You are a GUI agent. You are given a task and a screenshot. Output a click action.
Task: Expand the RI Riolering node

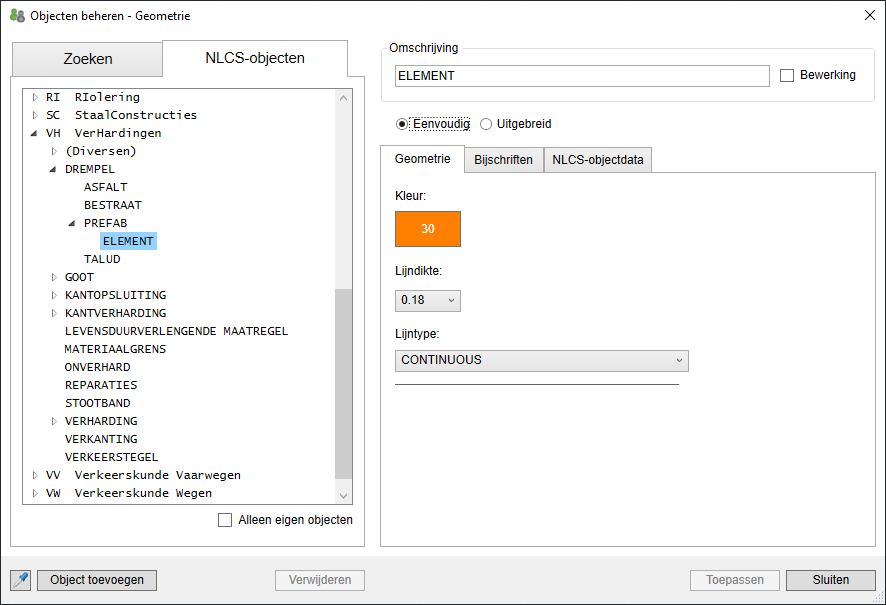coord(35,97)
